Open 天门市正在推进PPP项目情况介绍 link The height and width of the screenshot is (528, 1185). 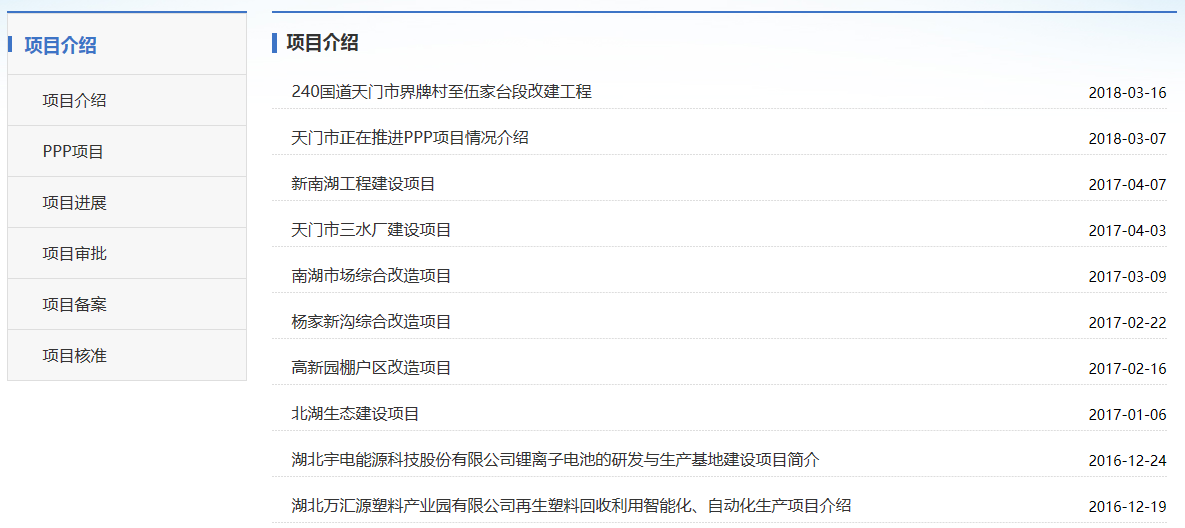(409, 138)
